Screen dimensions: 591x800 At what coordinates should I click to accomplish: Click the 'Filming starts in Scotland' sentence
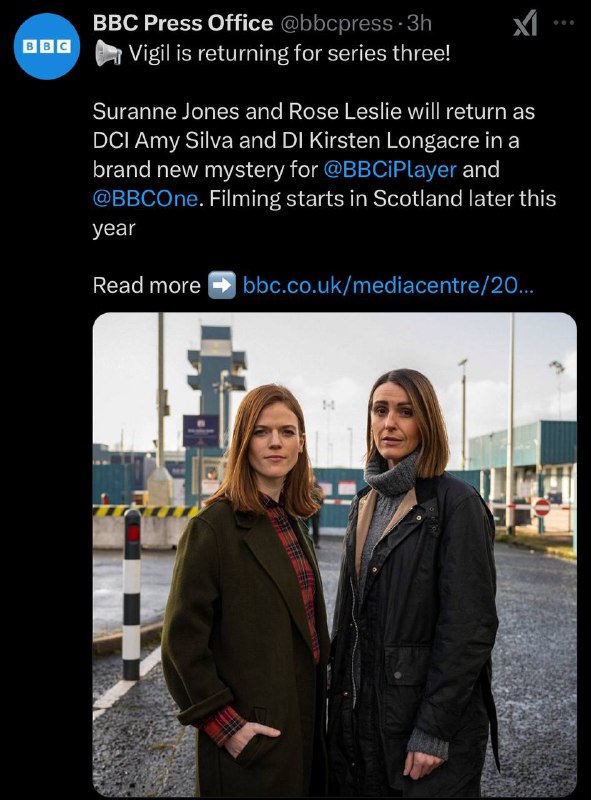coord(383,198)
